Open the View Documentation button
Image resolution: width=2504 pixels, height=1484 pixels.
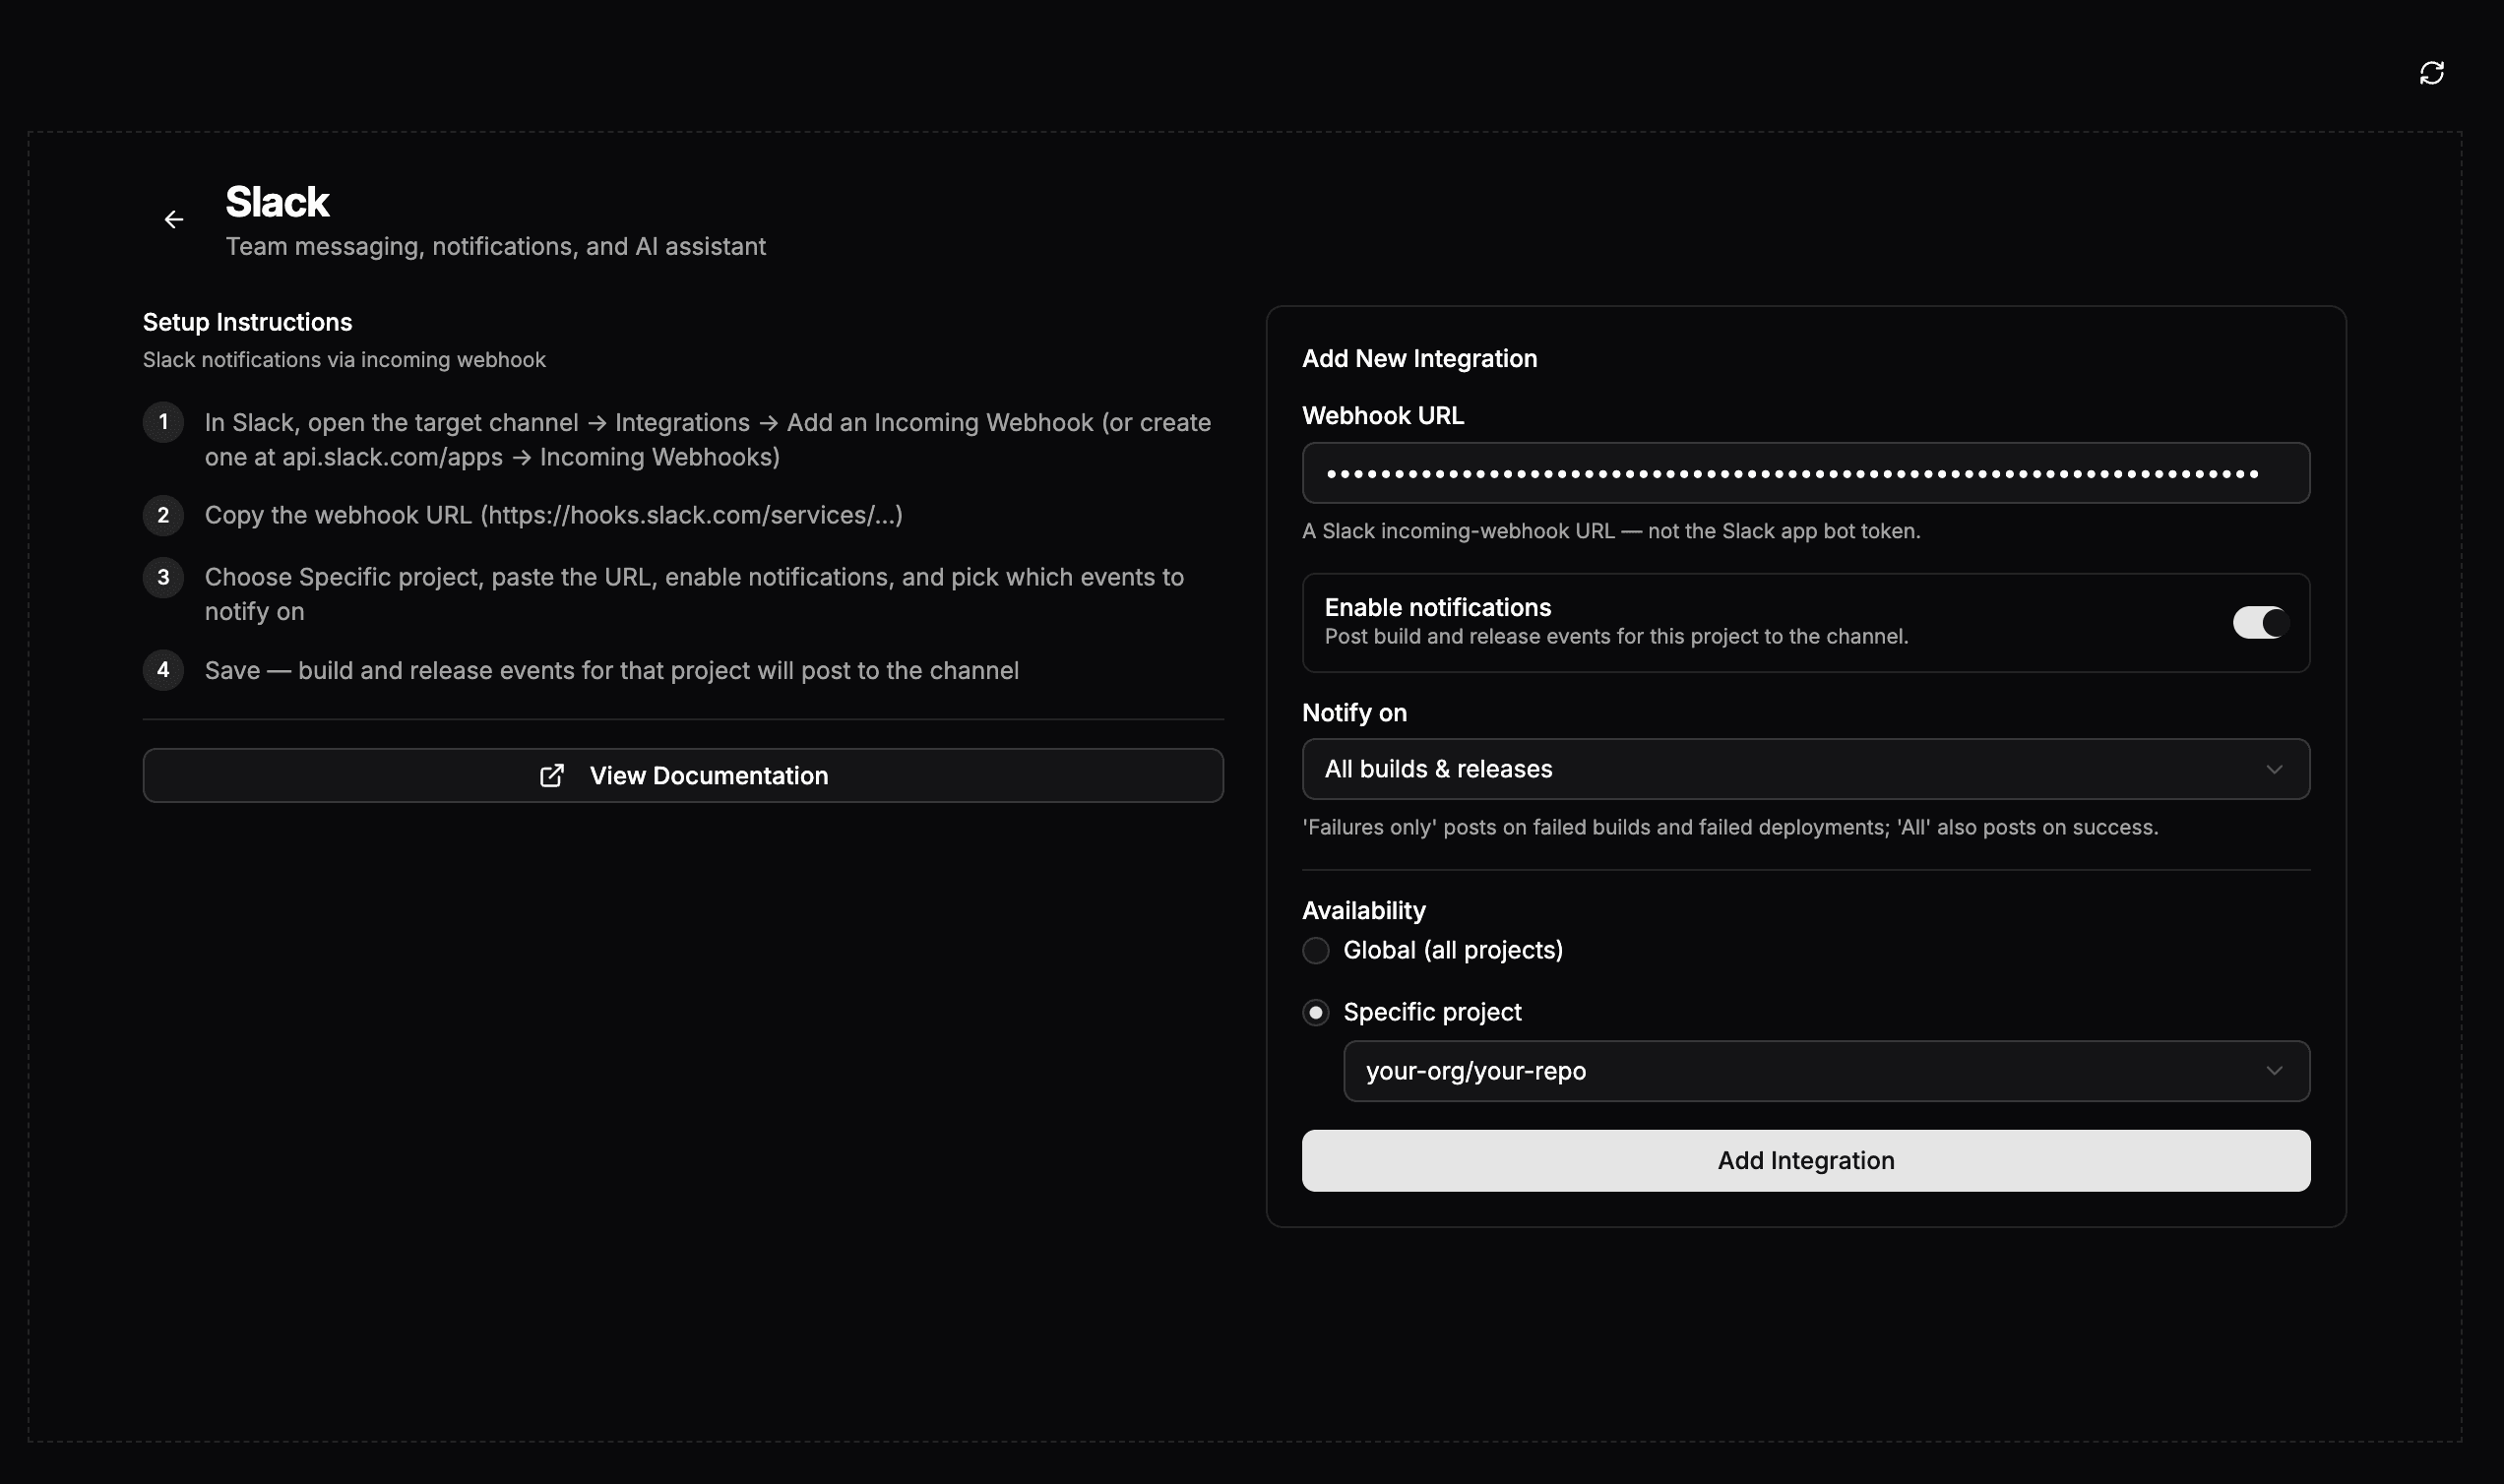click(x=683, y=776)
